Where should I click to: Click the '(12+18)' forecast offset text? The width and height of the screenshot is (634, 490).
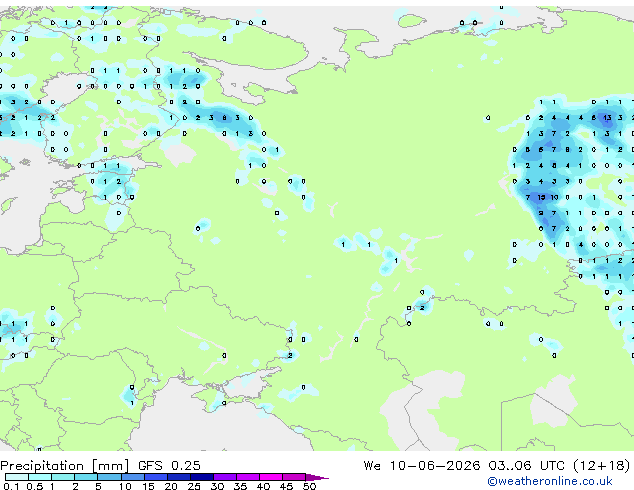click(602, 466)
